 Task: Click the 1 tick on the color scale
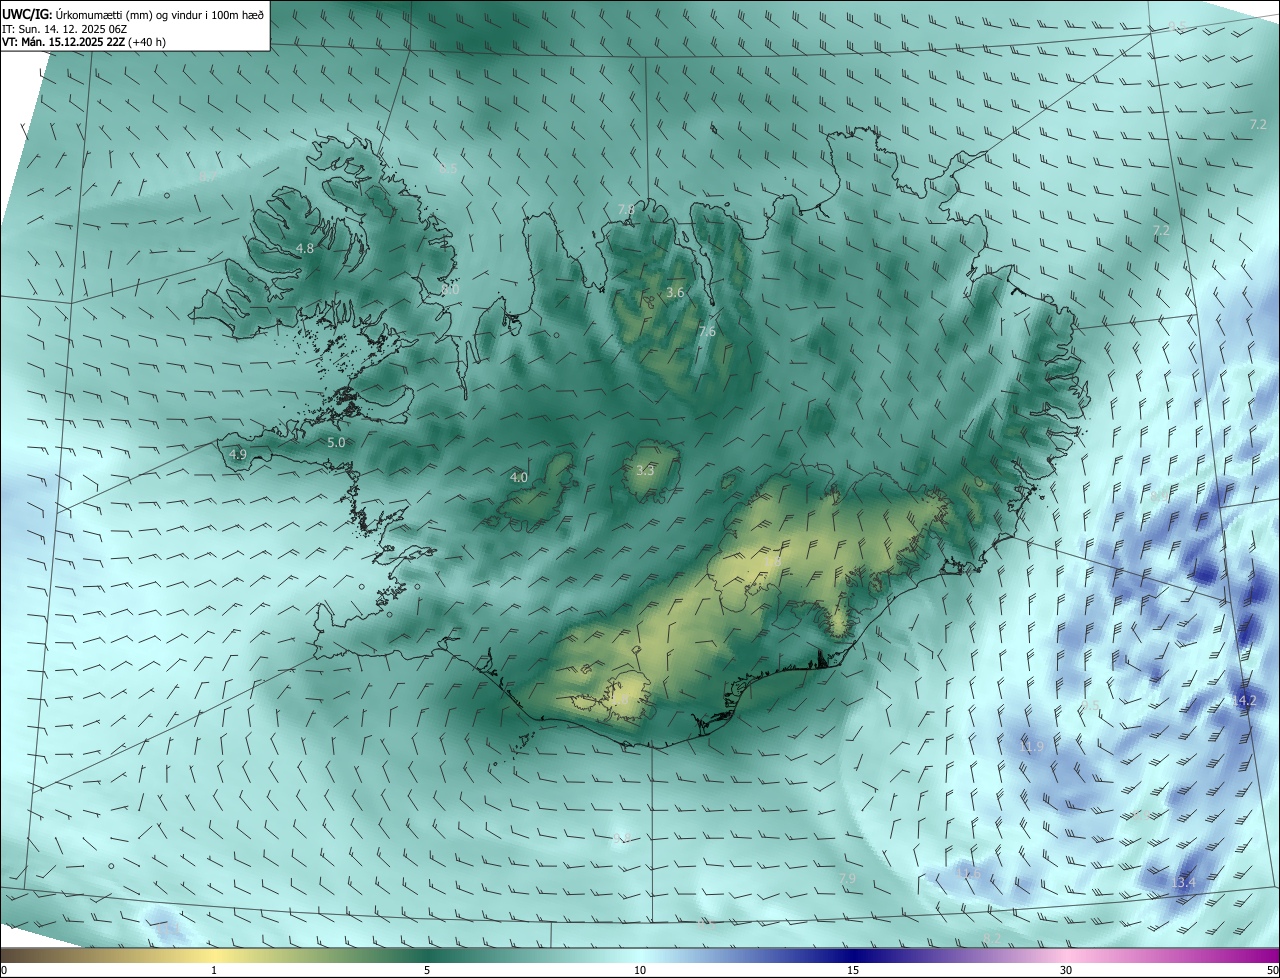pyautogui.click(x=214, y=970)
